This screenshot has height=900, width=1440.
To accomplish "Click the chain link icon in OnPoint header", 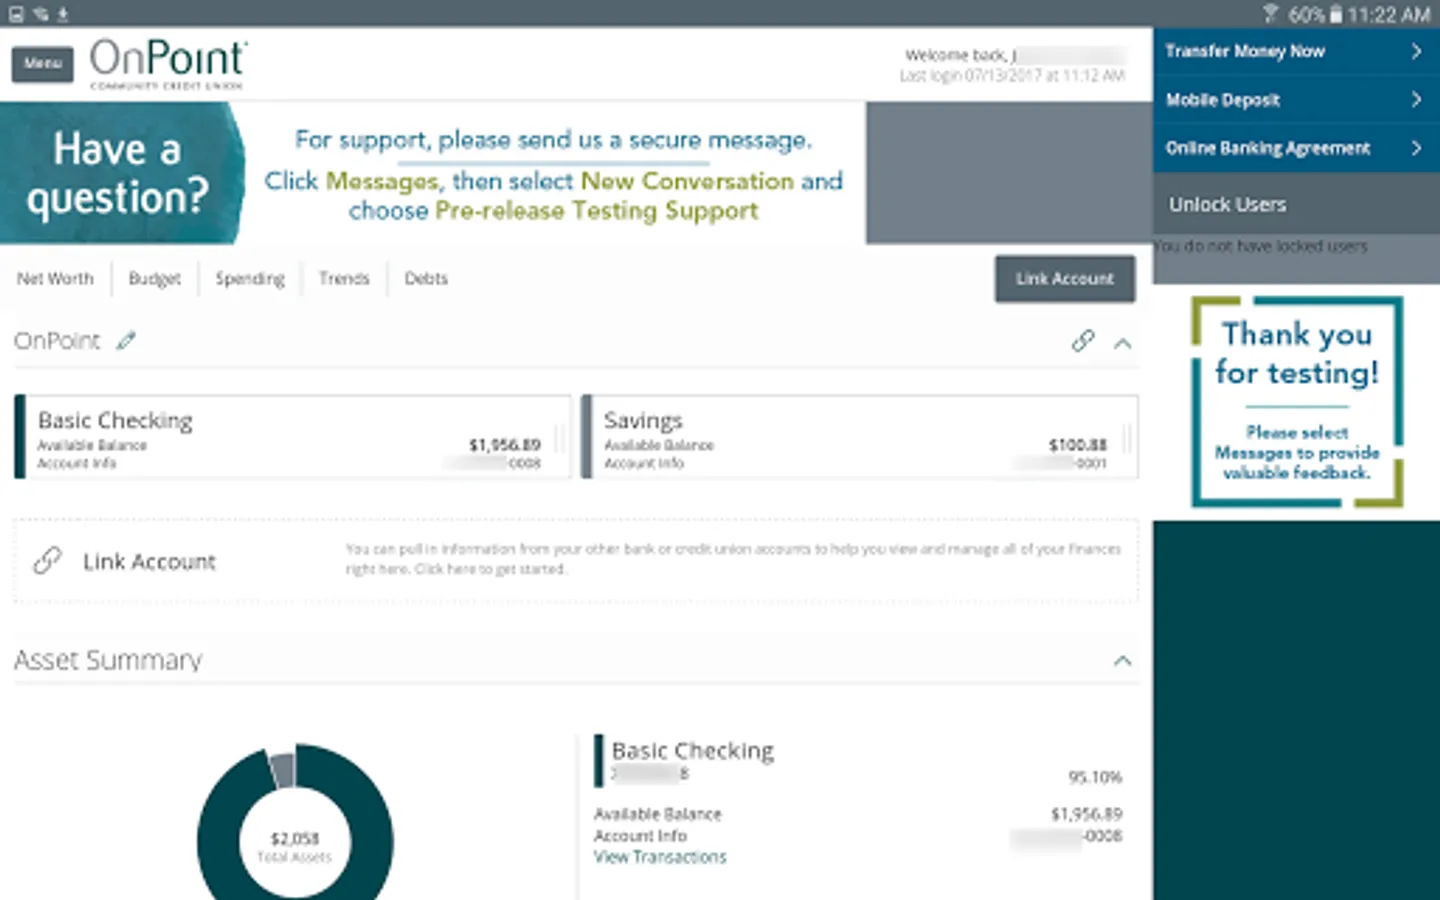I will 1083,341.
